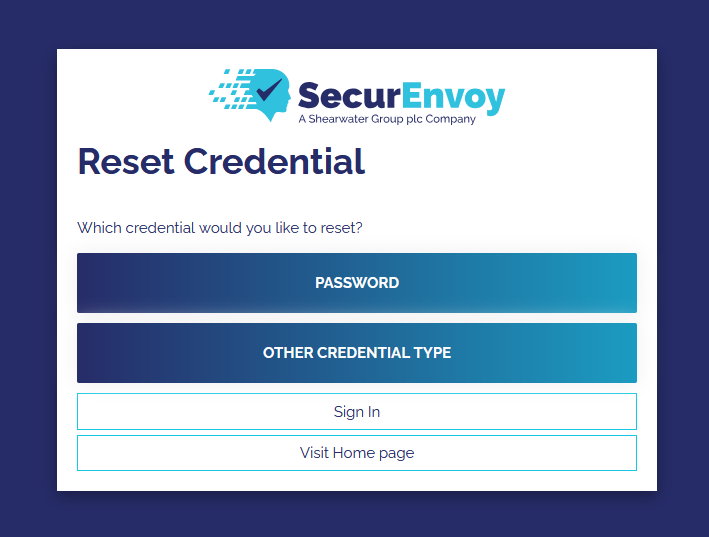The image size is (709, 537).
Task: Click the word 'Company' in the logo tagline
Action: (x=450, y=119)
